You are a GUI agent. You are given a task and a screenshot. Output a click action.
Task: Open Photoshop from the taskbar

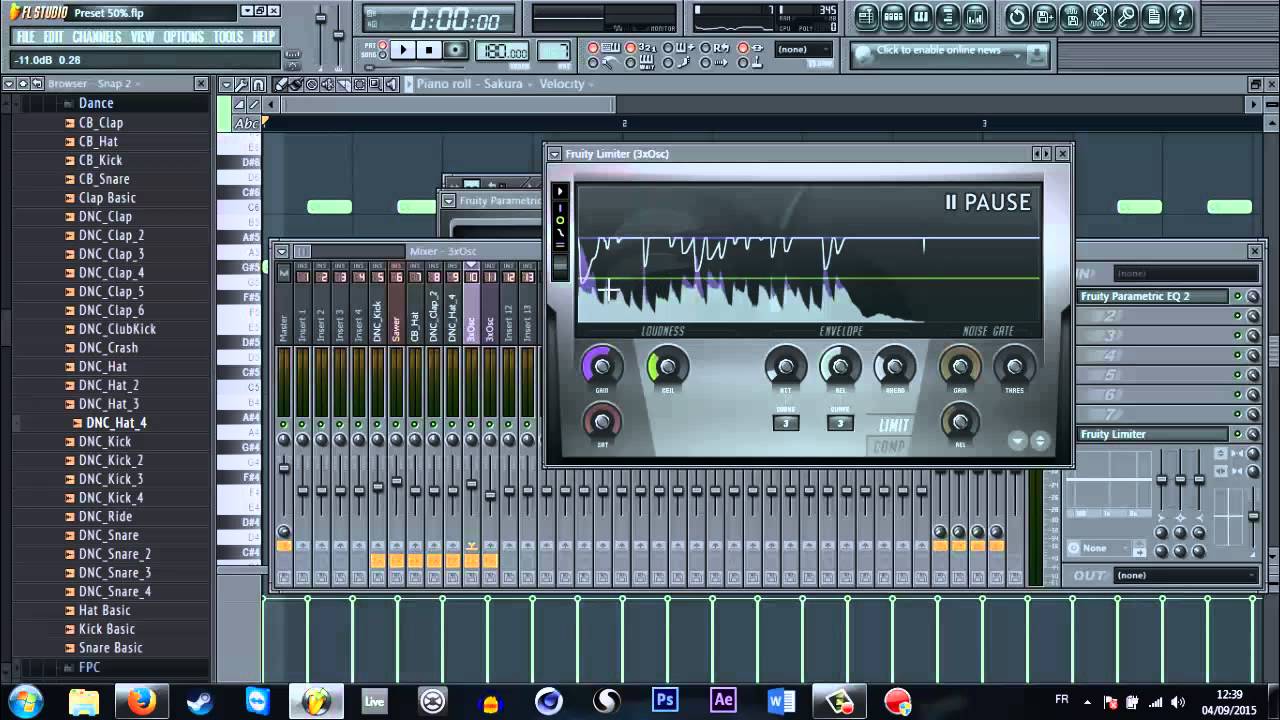(x=665, y=701)
